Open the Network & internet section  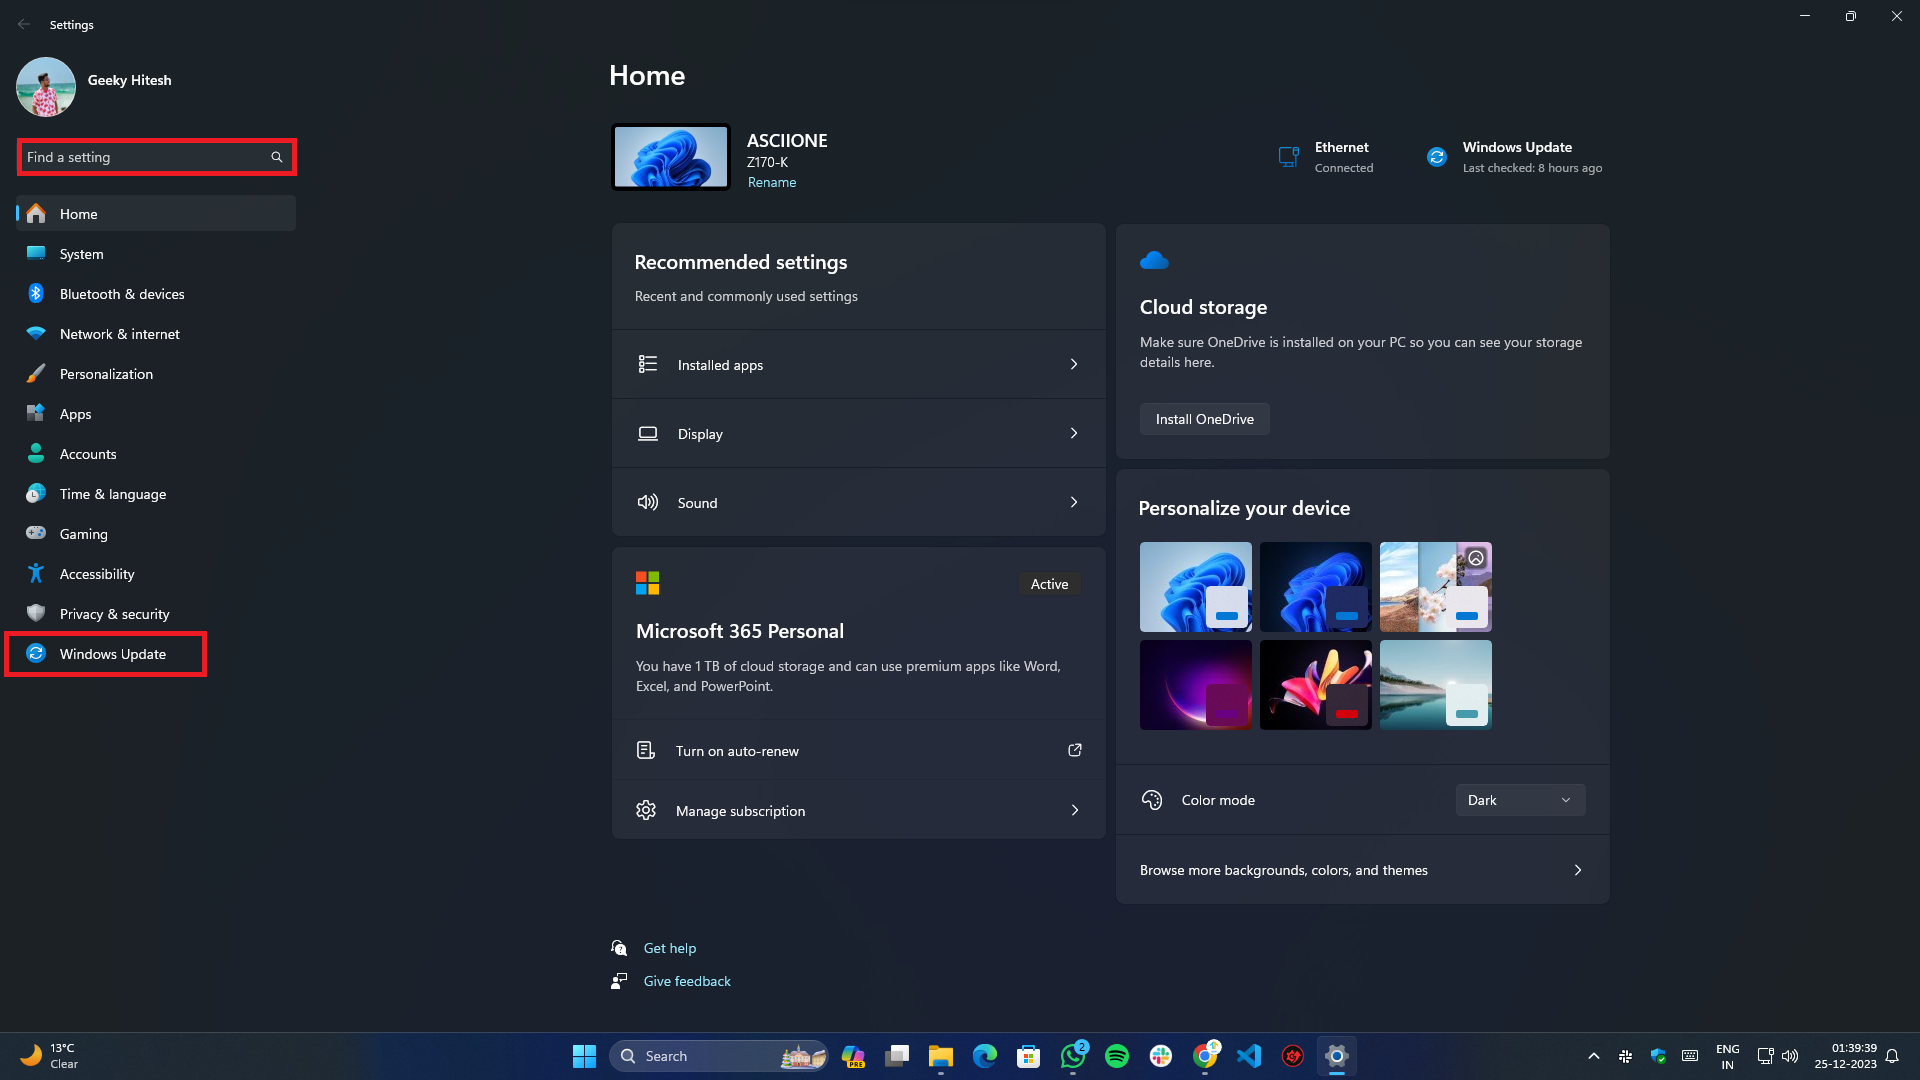click(x=119, y=334)
